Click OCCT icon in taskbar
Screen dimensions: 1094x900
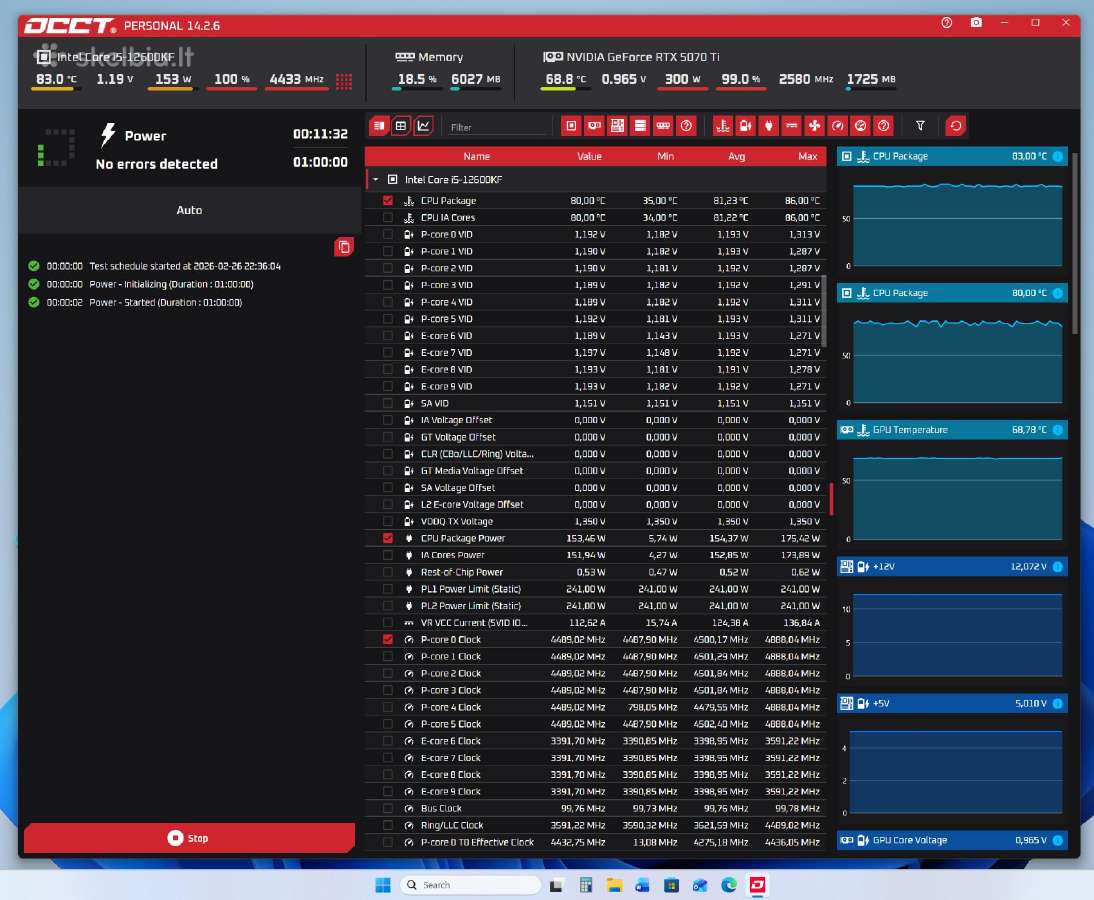click(x=758, y=885)
